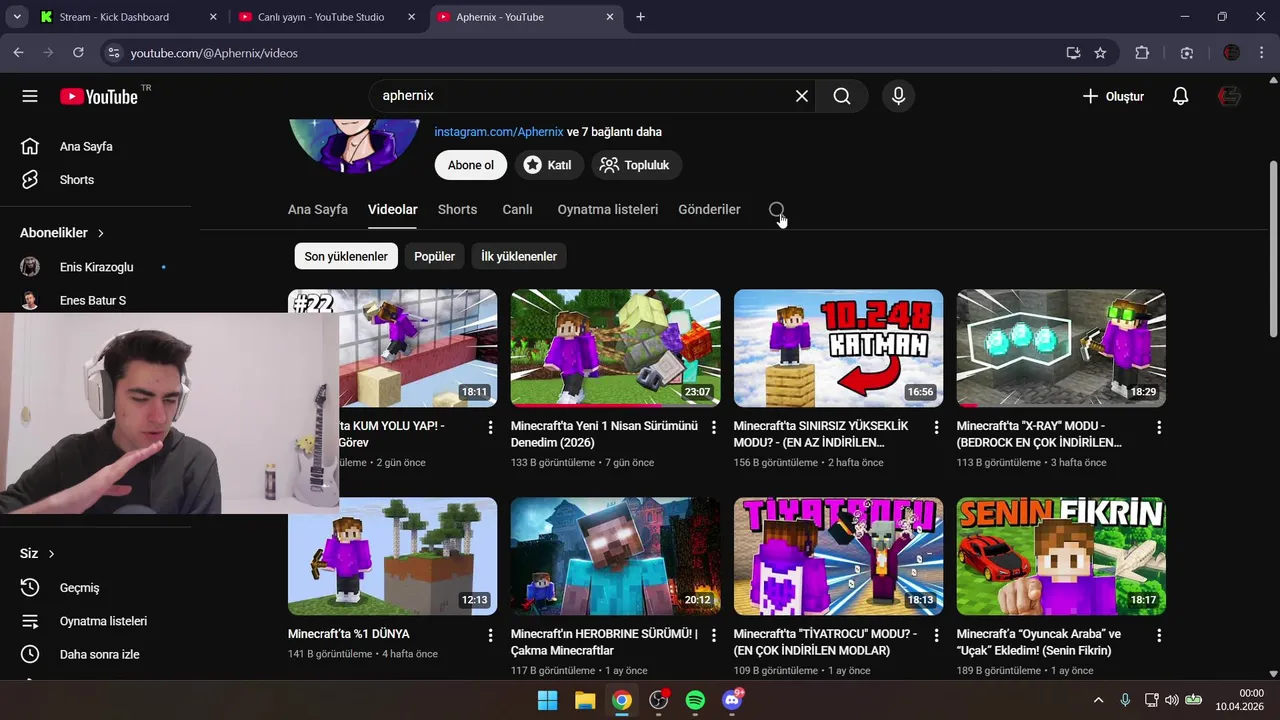Click the Abone ol button
This screenshot has height=720, width=1280.
471,165
